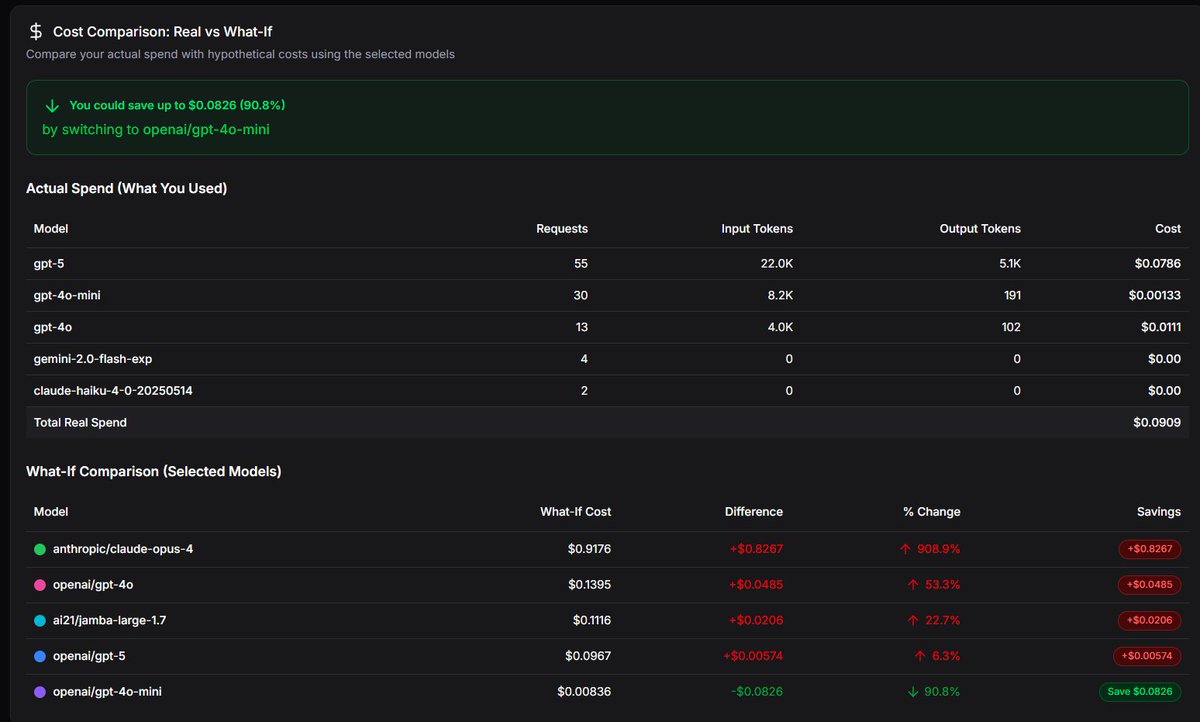Click the 22.0K input tokens value
The width and height of the screenshot is (1200, 722).
coord(776,264)
